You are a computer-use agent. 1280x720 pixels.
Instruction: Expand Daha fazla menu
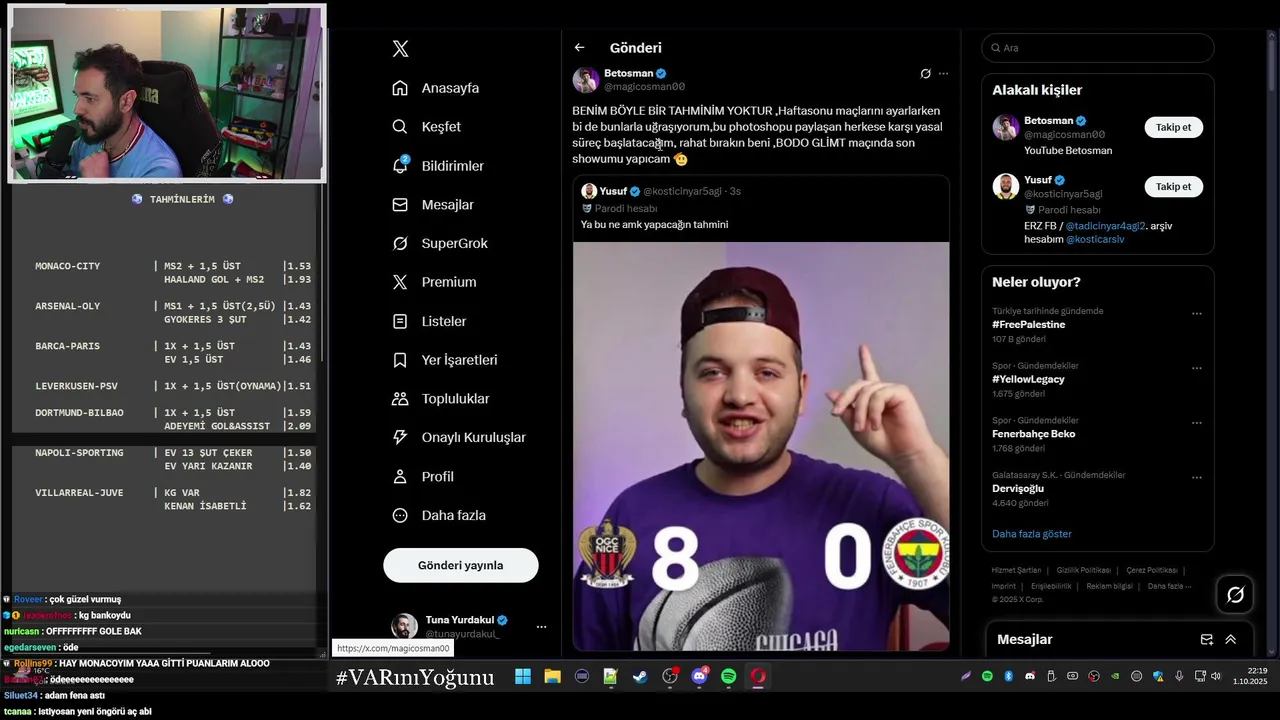(439, 515)
